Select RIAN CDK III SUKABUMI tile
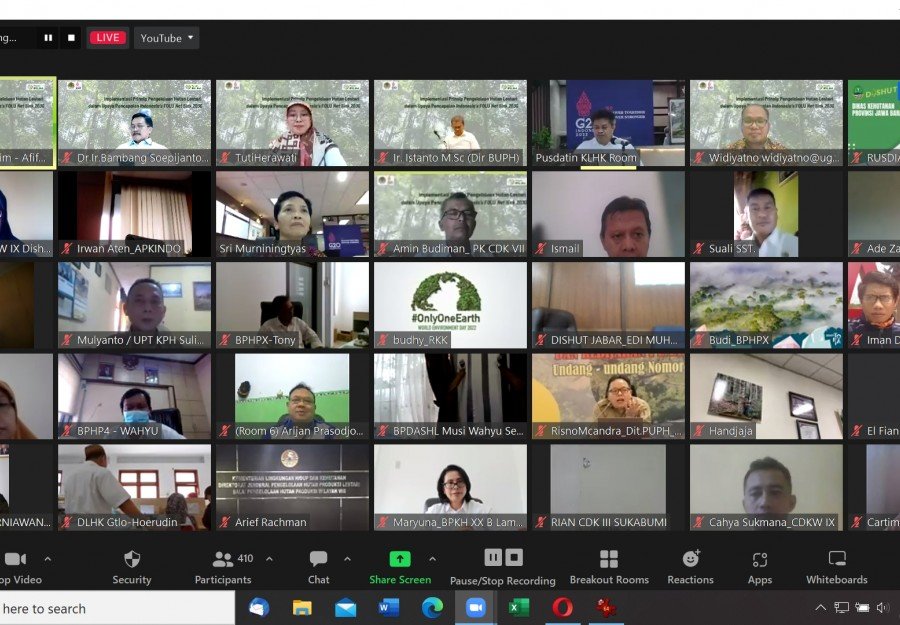This screenshot has width=900, height=625. tap(608, 487)
